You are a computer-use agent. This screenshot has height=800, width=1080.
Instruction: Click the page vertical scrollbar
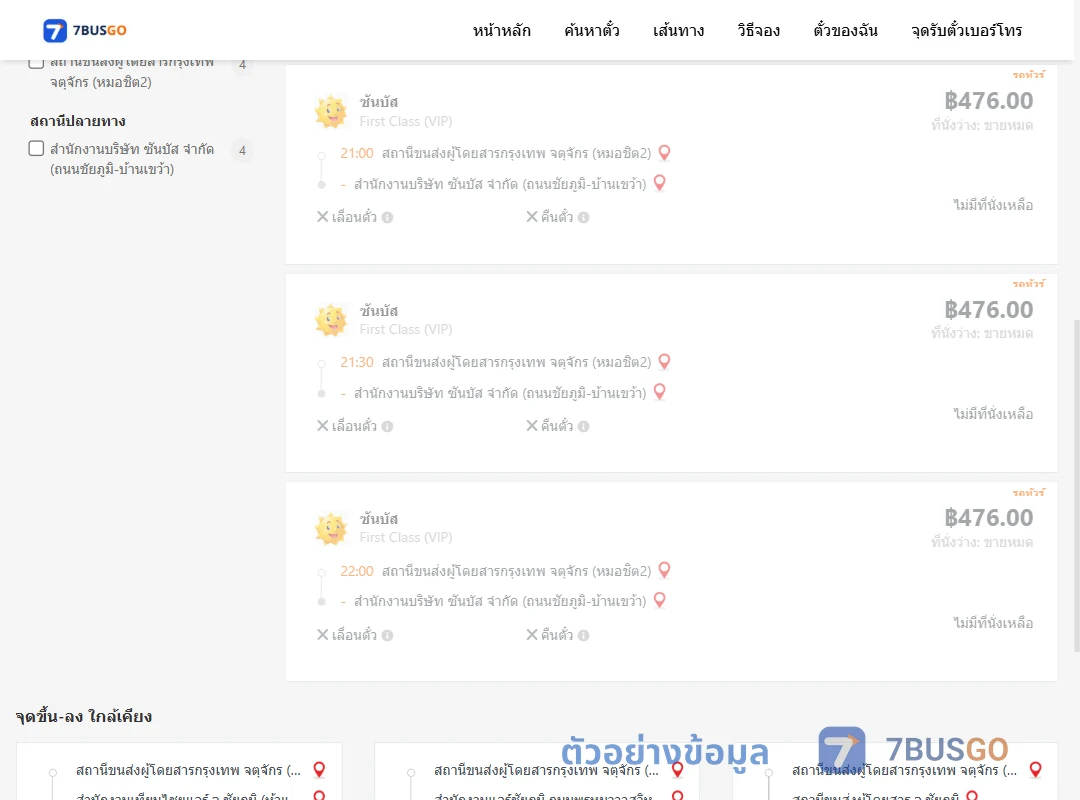click(x=1076, y=482)
